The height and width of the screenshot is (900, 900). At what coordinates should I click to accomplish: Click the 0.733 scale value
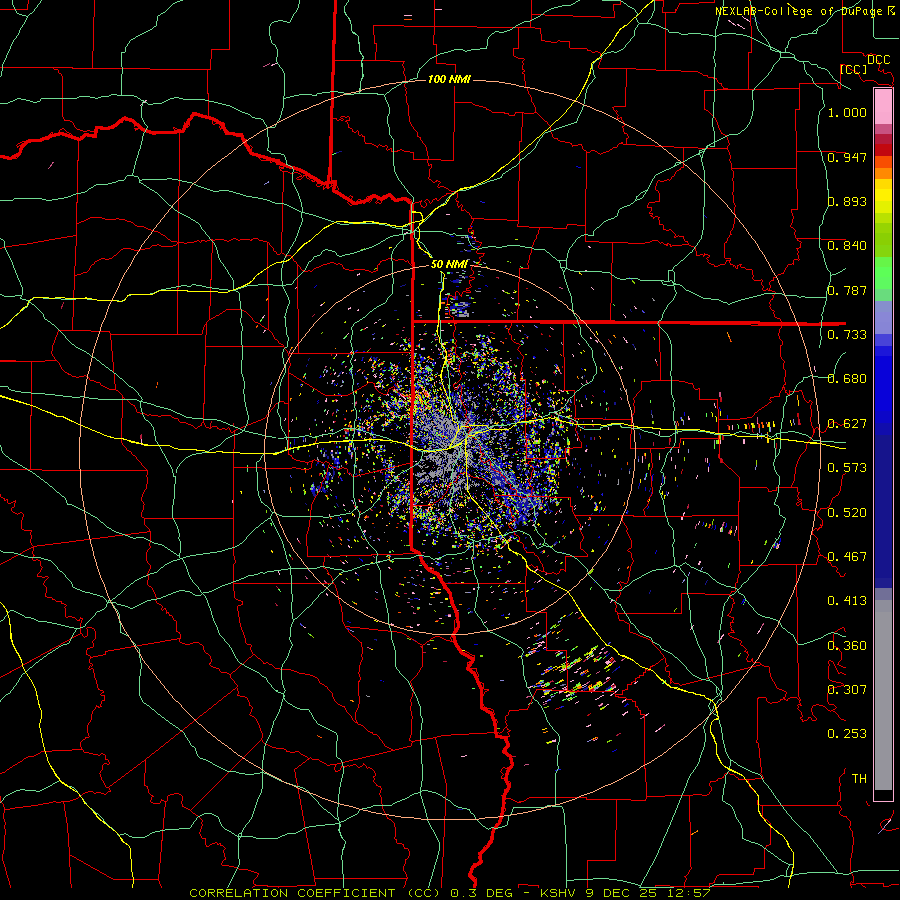click(847, 335)
